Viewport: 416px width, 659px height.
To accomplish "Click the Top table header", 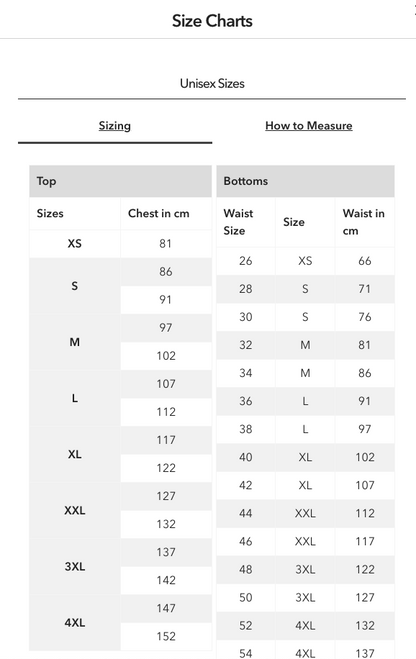I will pos(121,181).
